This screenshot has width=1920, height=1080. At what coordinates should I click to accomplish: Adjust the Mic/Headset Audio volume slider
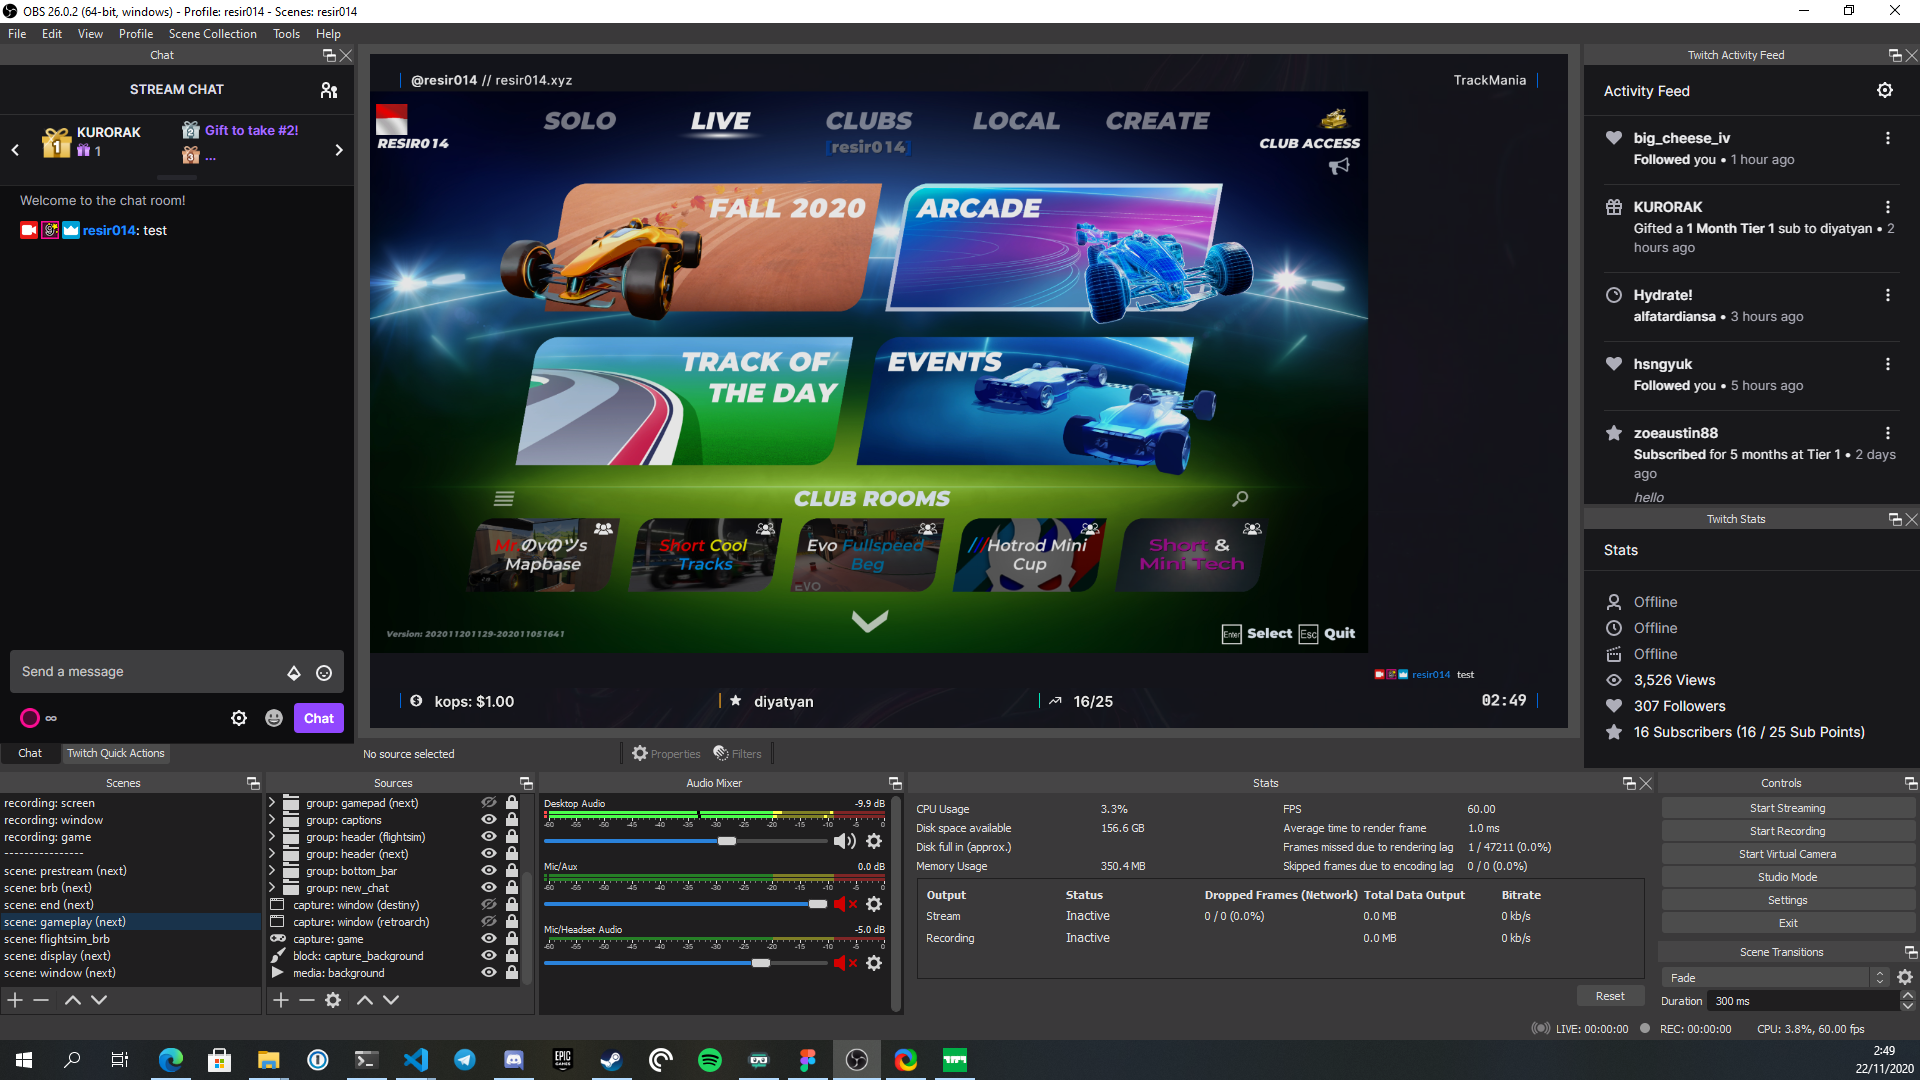point(761,963)
